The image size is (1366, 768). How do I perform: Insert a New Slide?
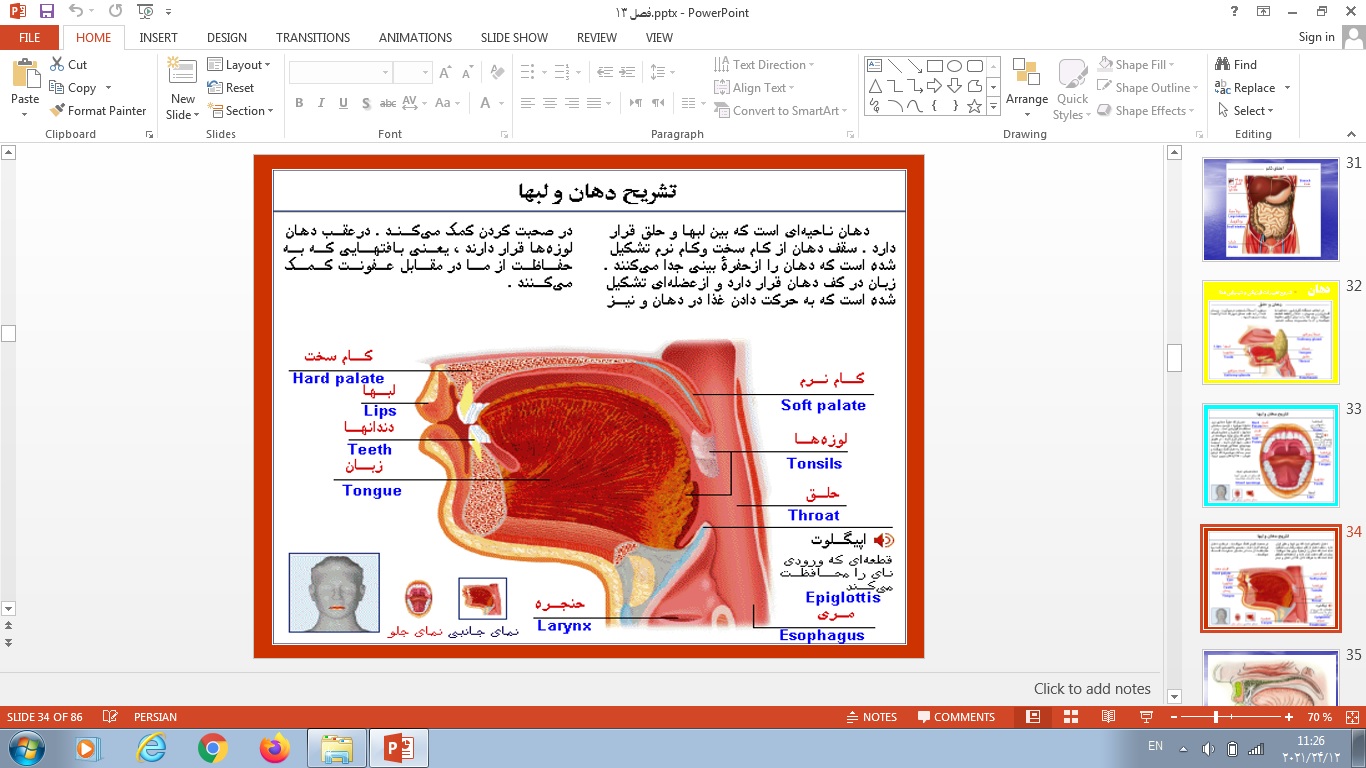[182, 90]
